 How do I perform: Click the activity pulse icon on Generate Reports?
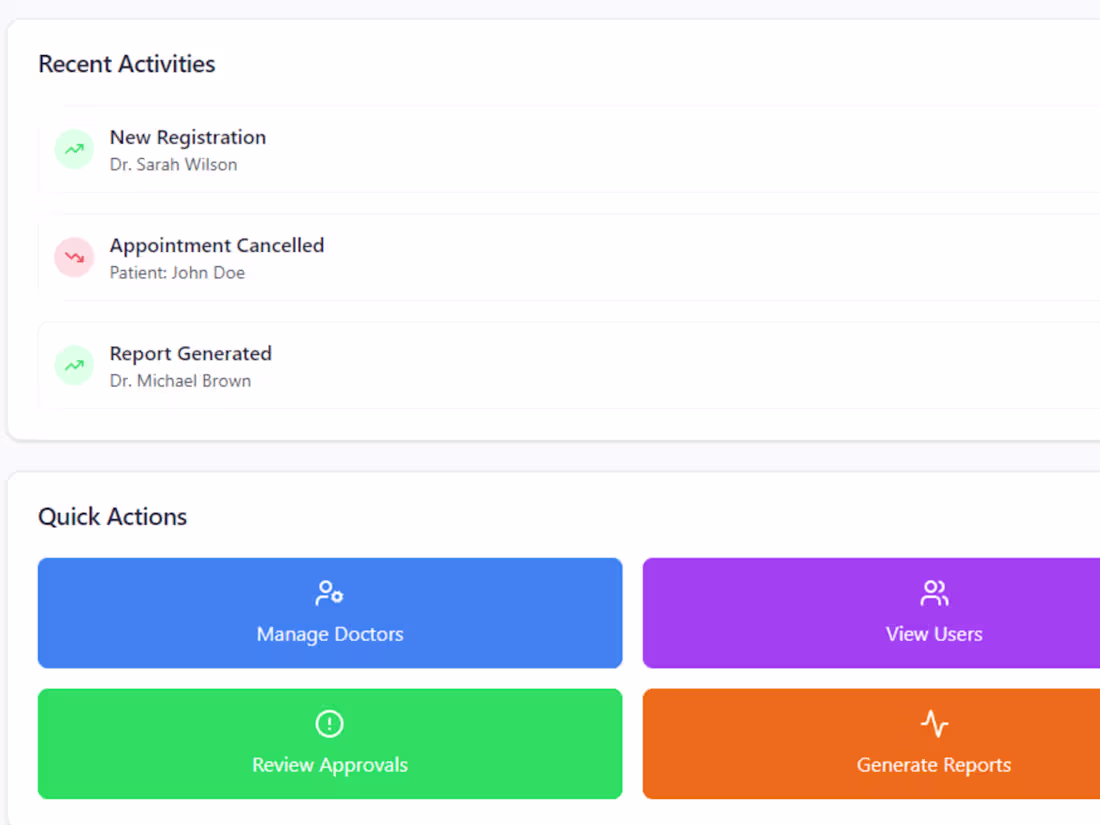tap(934, 723)
